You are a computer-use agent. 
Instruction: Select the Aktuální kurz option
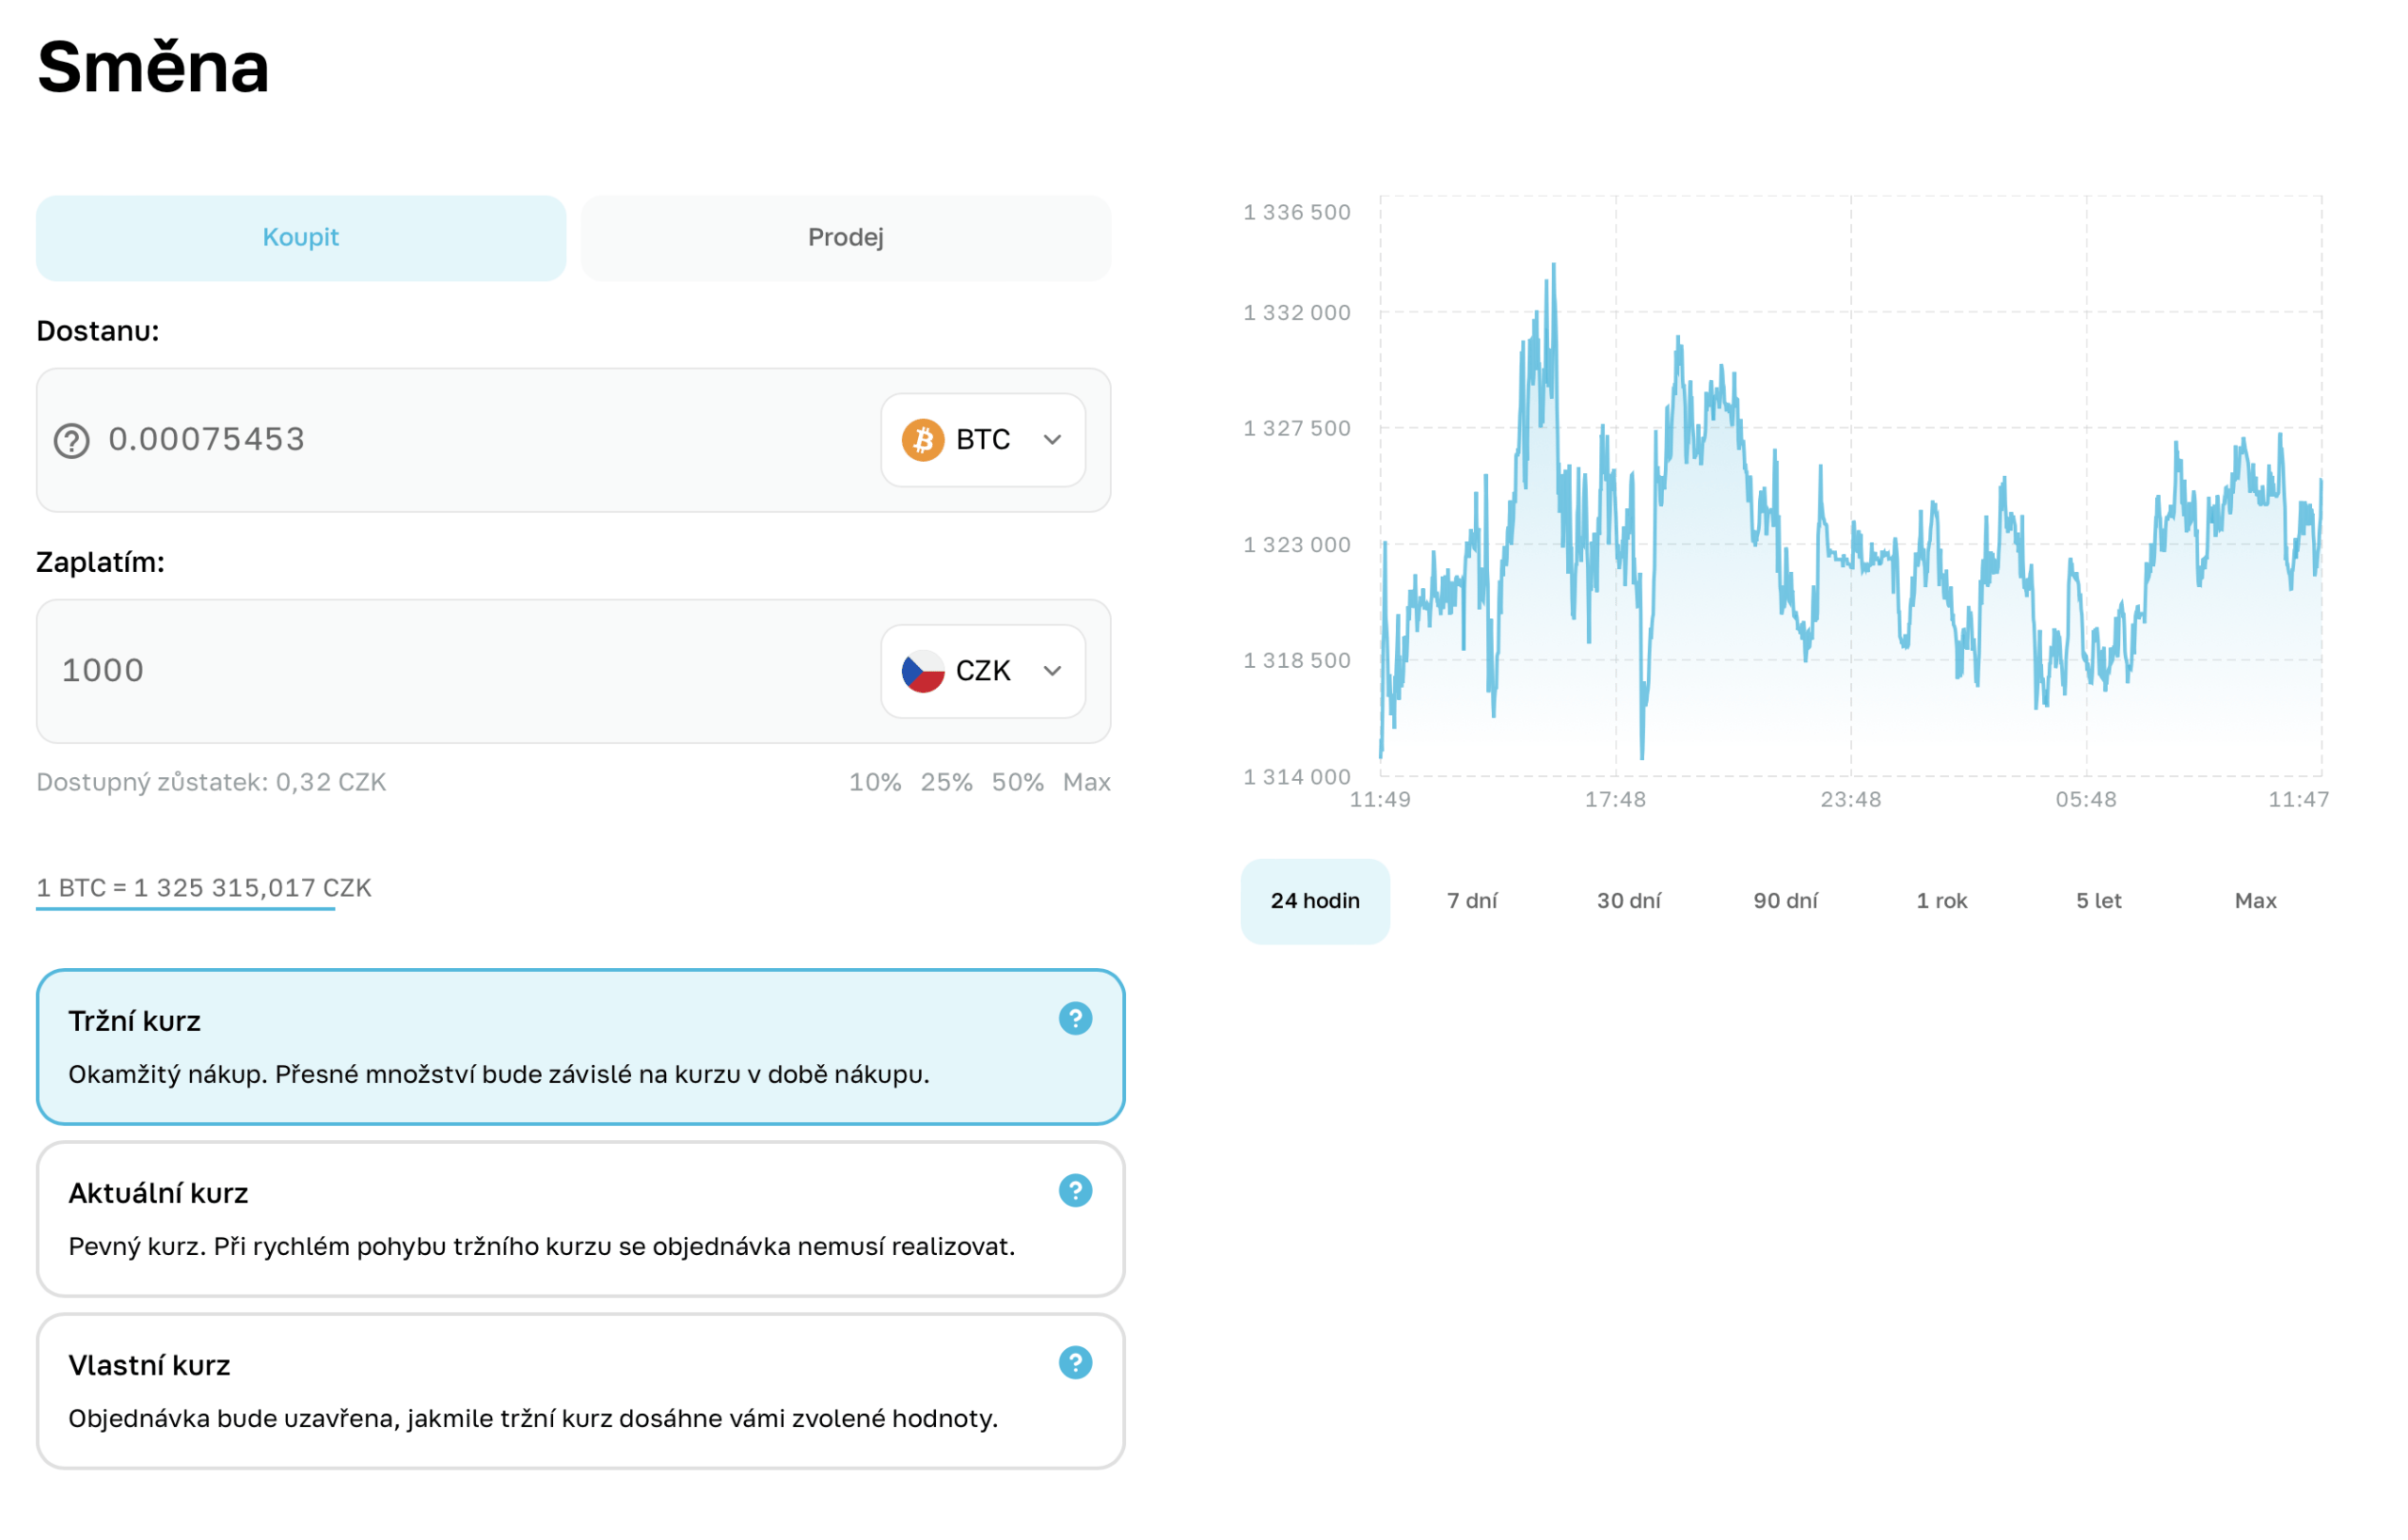tap(581, 1219)
